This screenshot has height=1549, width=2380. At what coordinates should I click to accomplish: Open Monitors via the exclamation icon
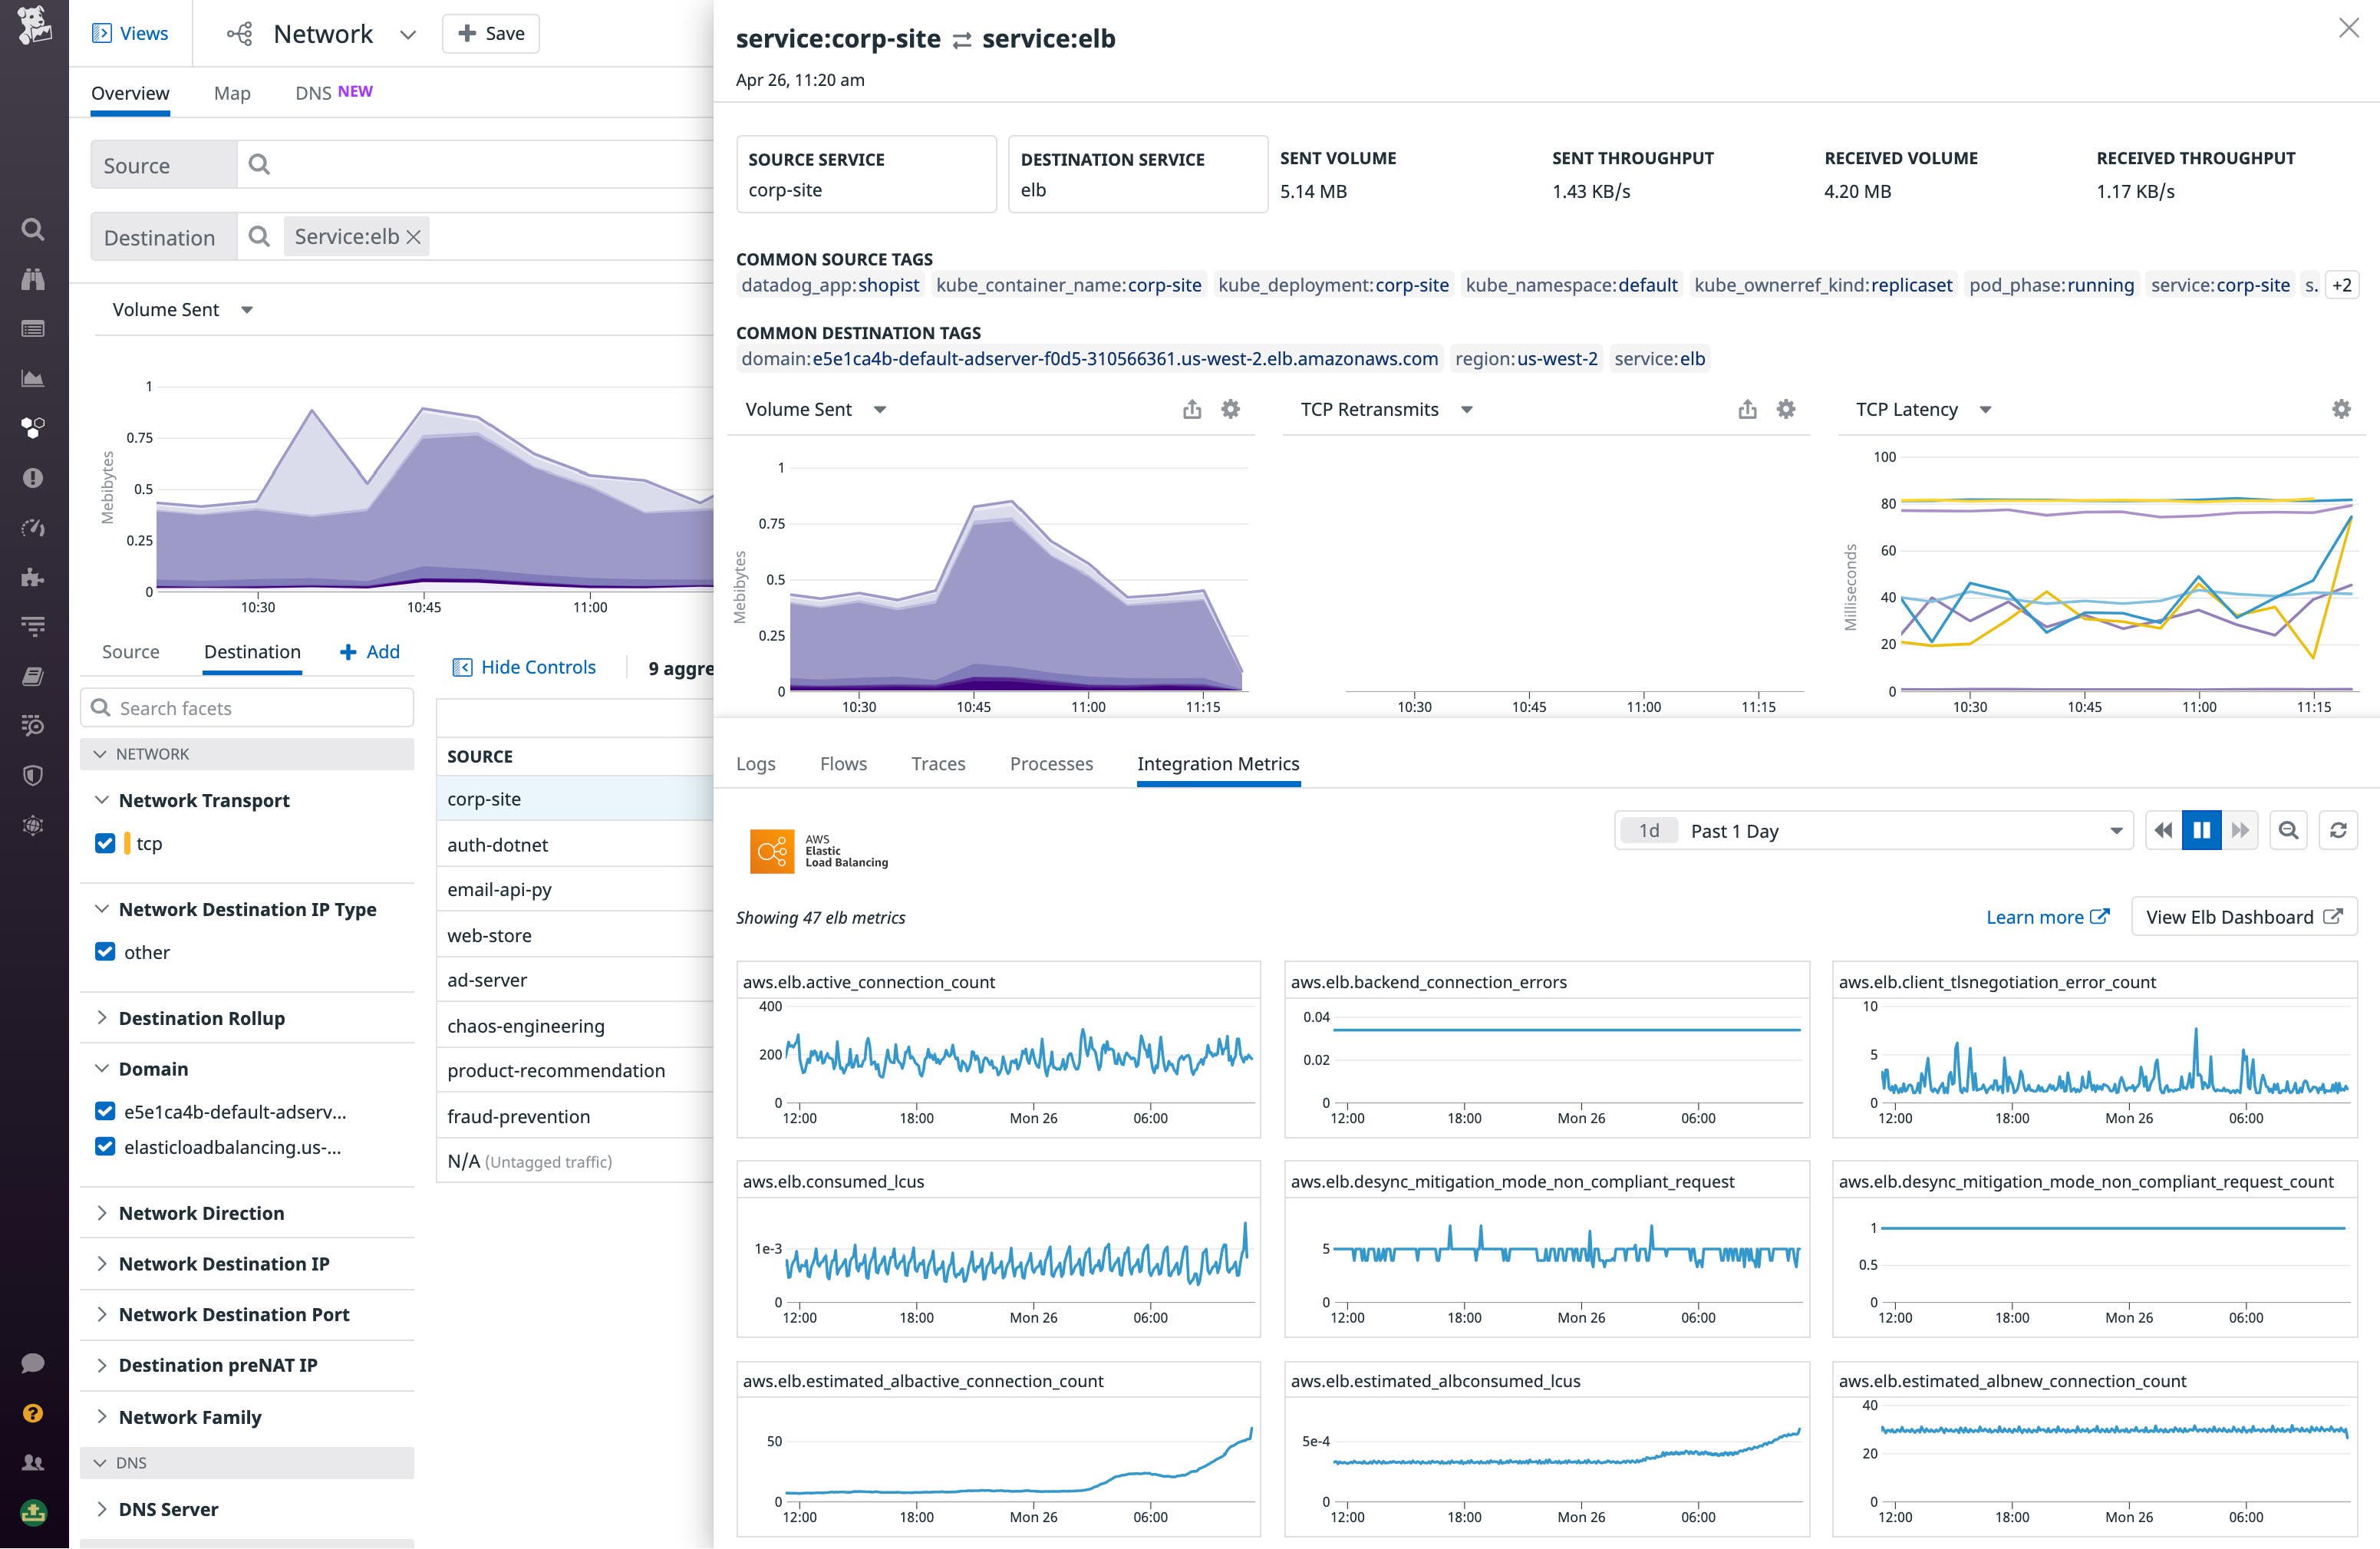click(33, 478)
